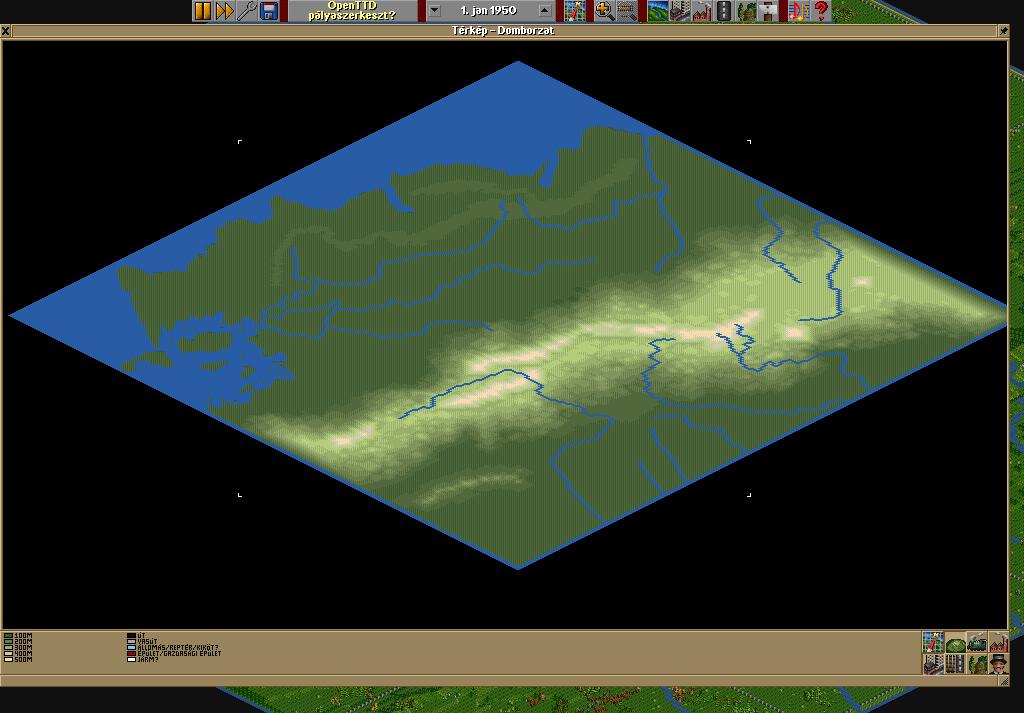Click the '400M' legend label
This screenshot has width=1024, height=713.
23,654
